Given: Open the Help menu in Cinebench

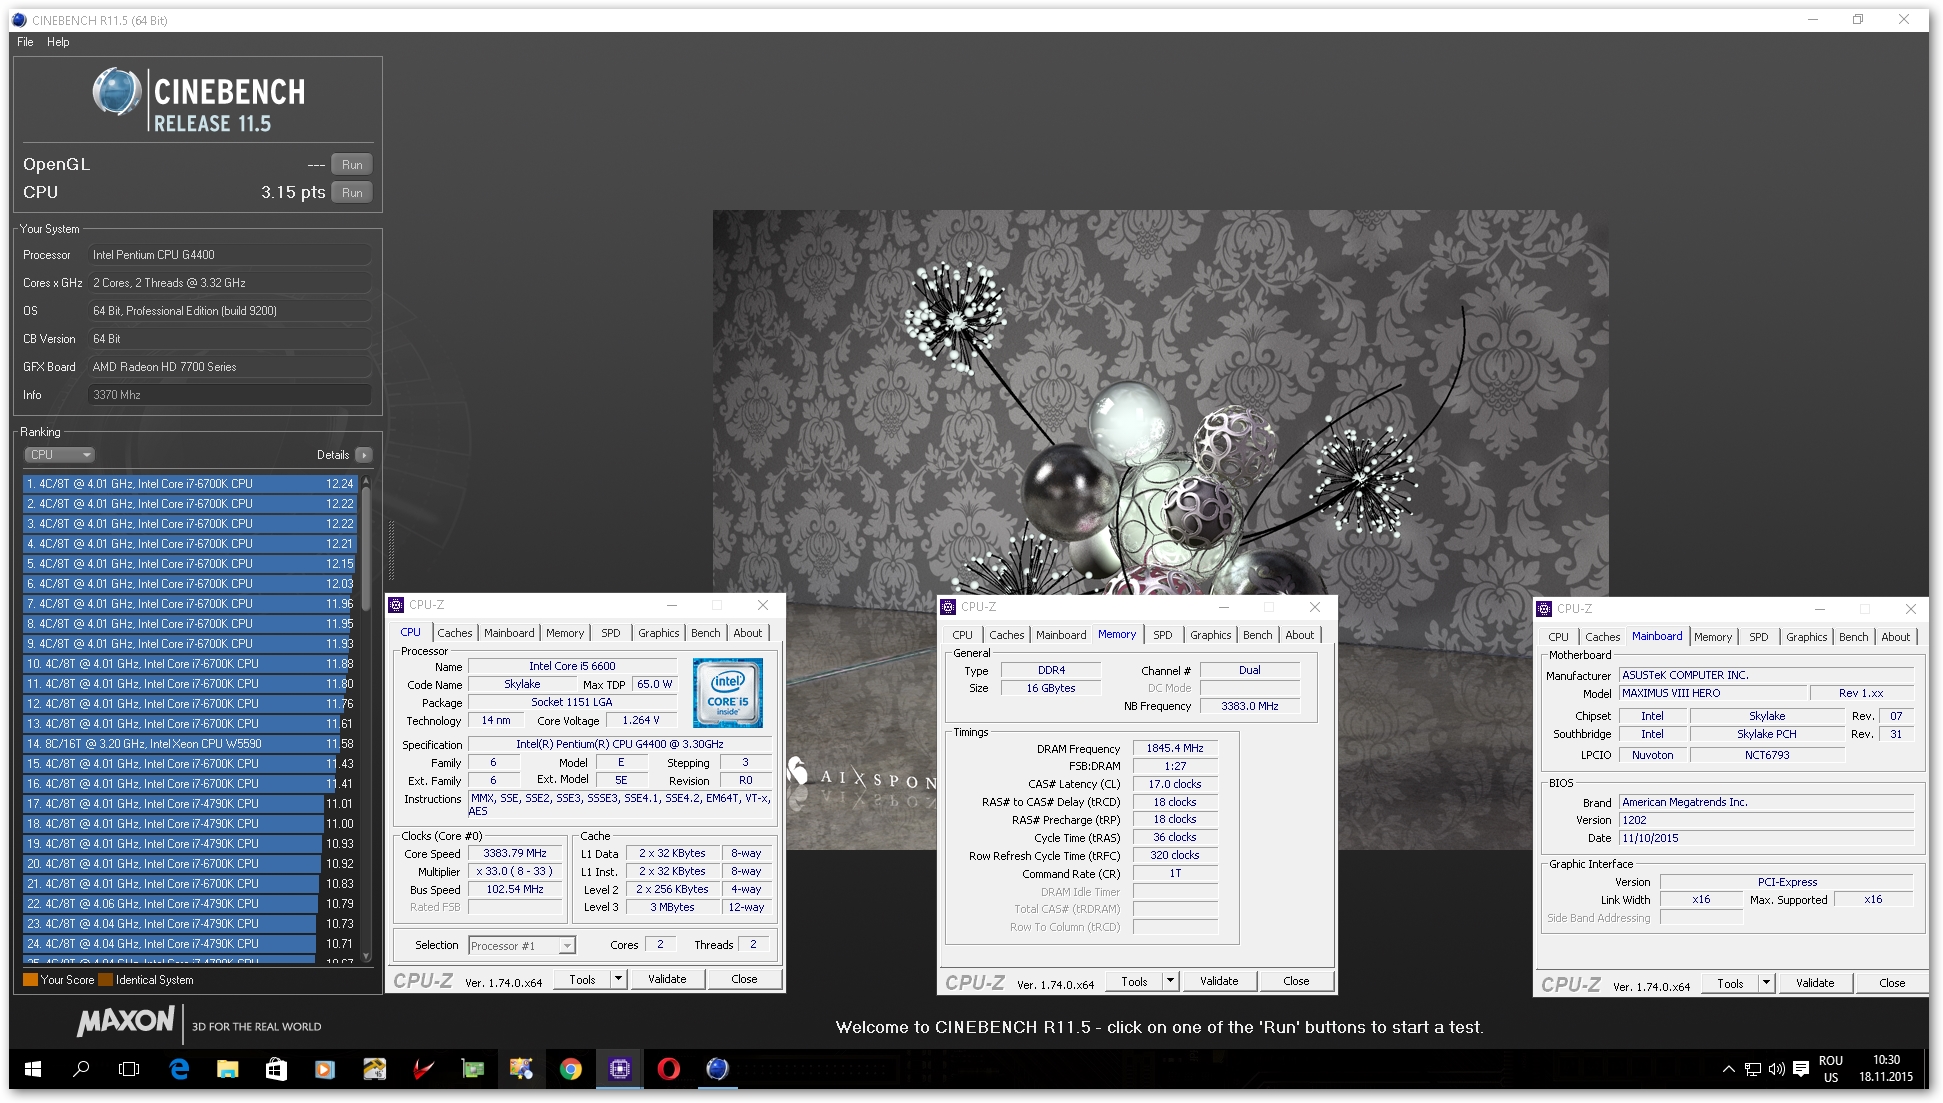Looking at the screenshot, I should click(58, 42).
